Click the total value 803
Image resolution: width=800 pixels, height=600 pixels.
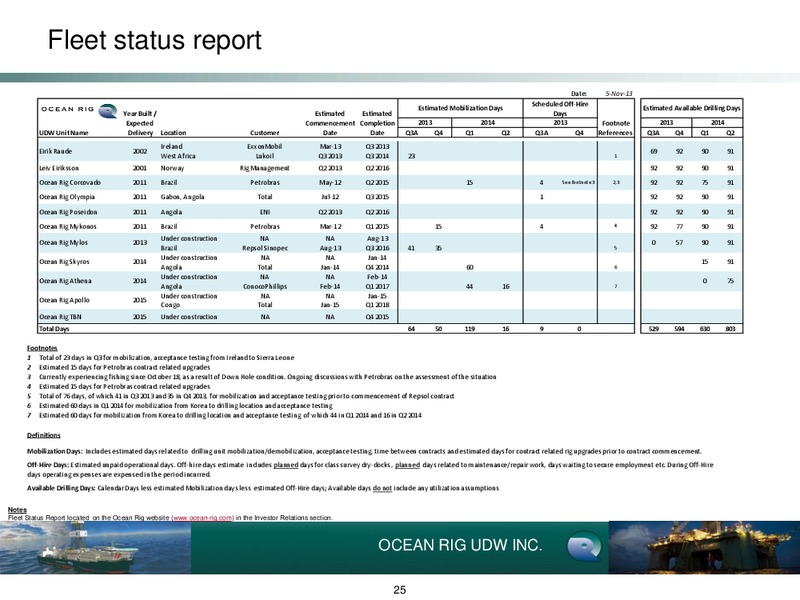click(x=731, y=329)
